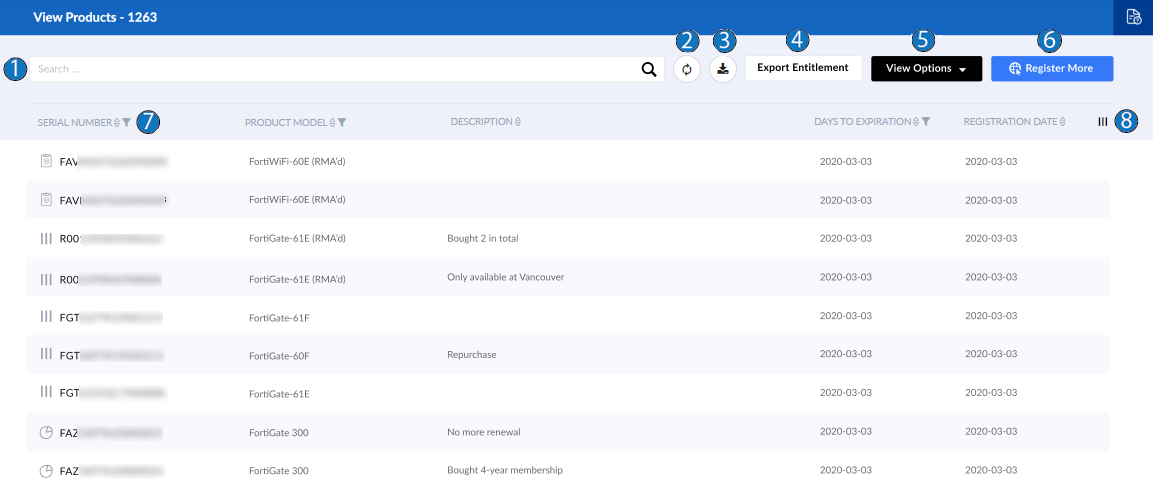Click the REGISTRATION DATE header

tap(1010, 122)
